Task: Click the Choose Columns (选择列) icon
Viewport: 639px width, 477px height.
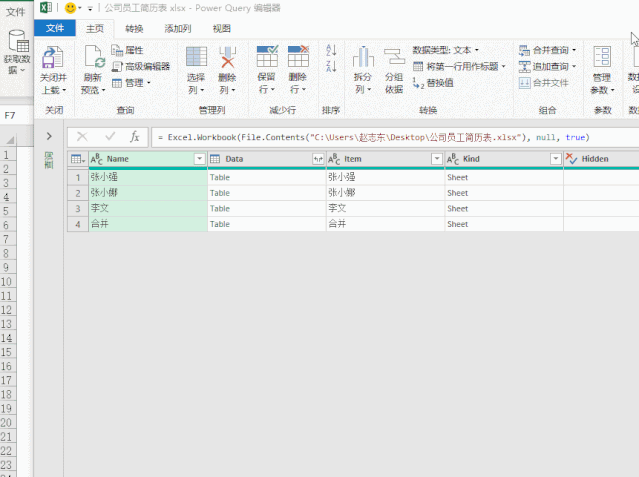Action: coord(196,56)
